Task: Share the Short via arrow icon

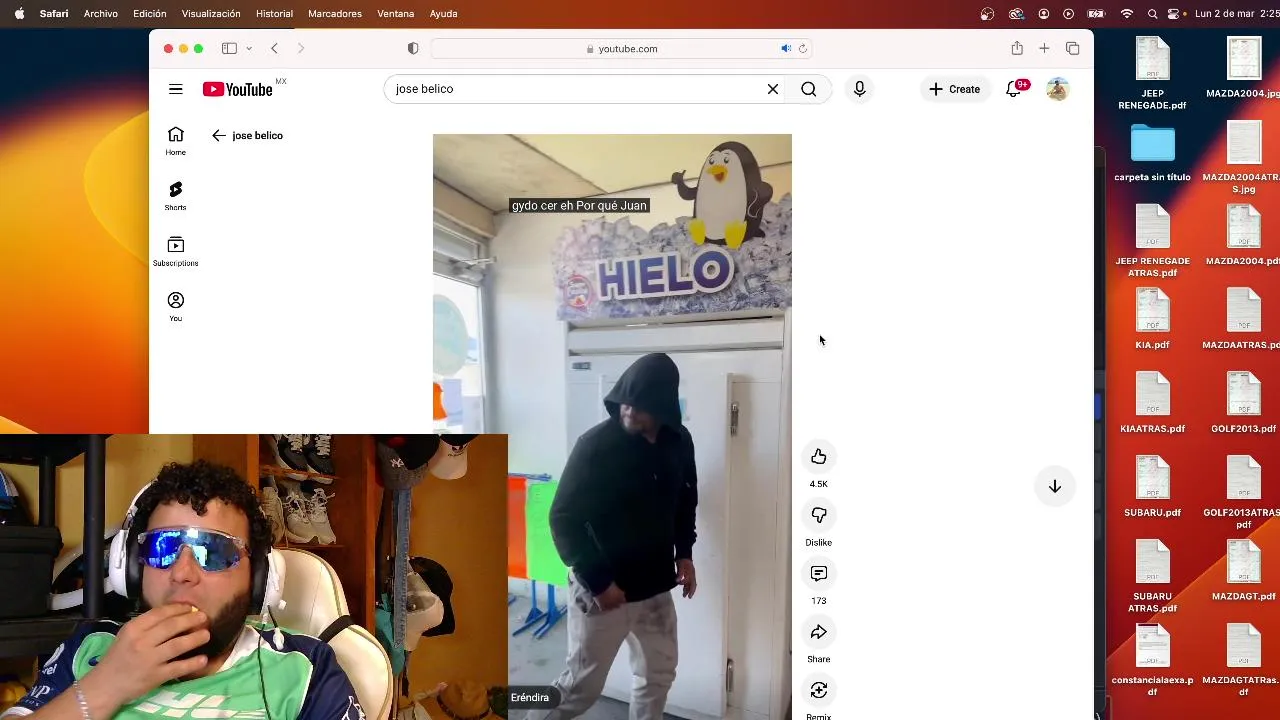Action: coord(819,632)
